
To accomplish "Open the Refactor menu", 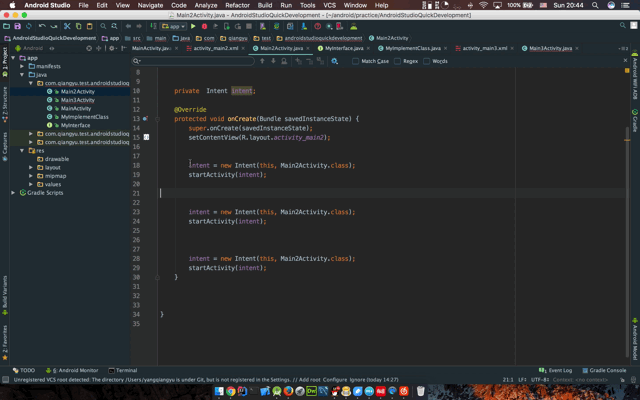I will tap(237, 5).
